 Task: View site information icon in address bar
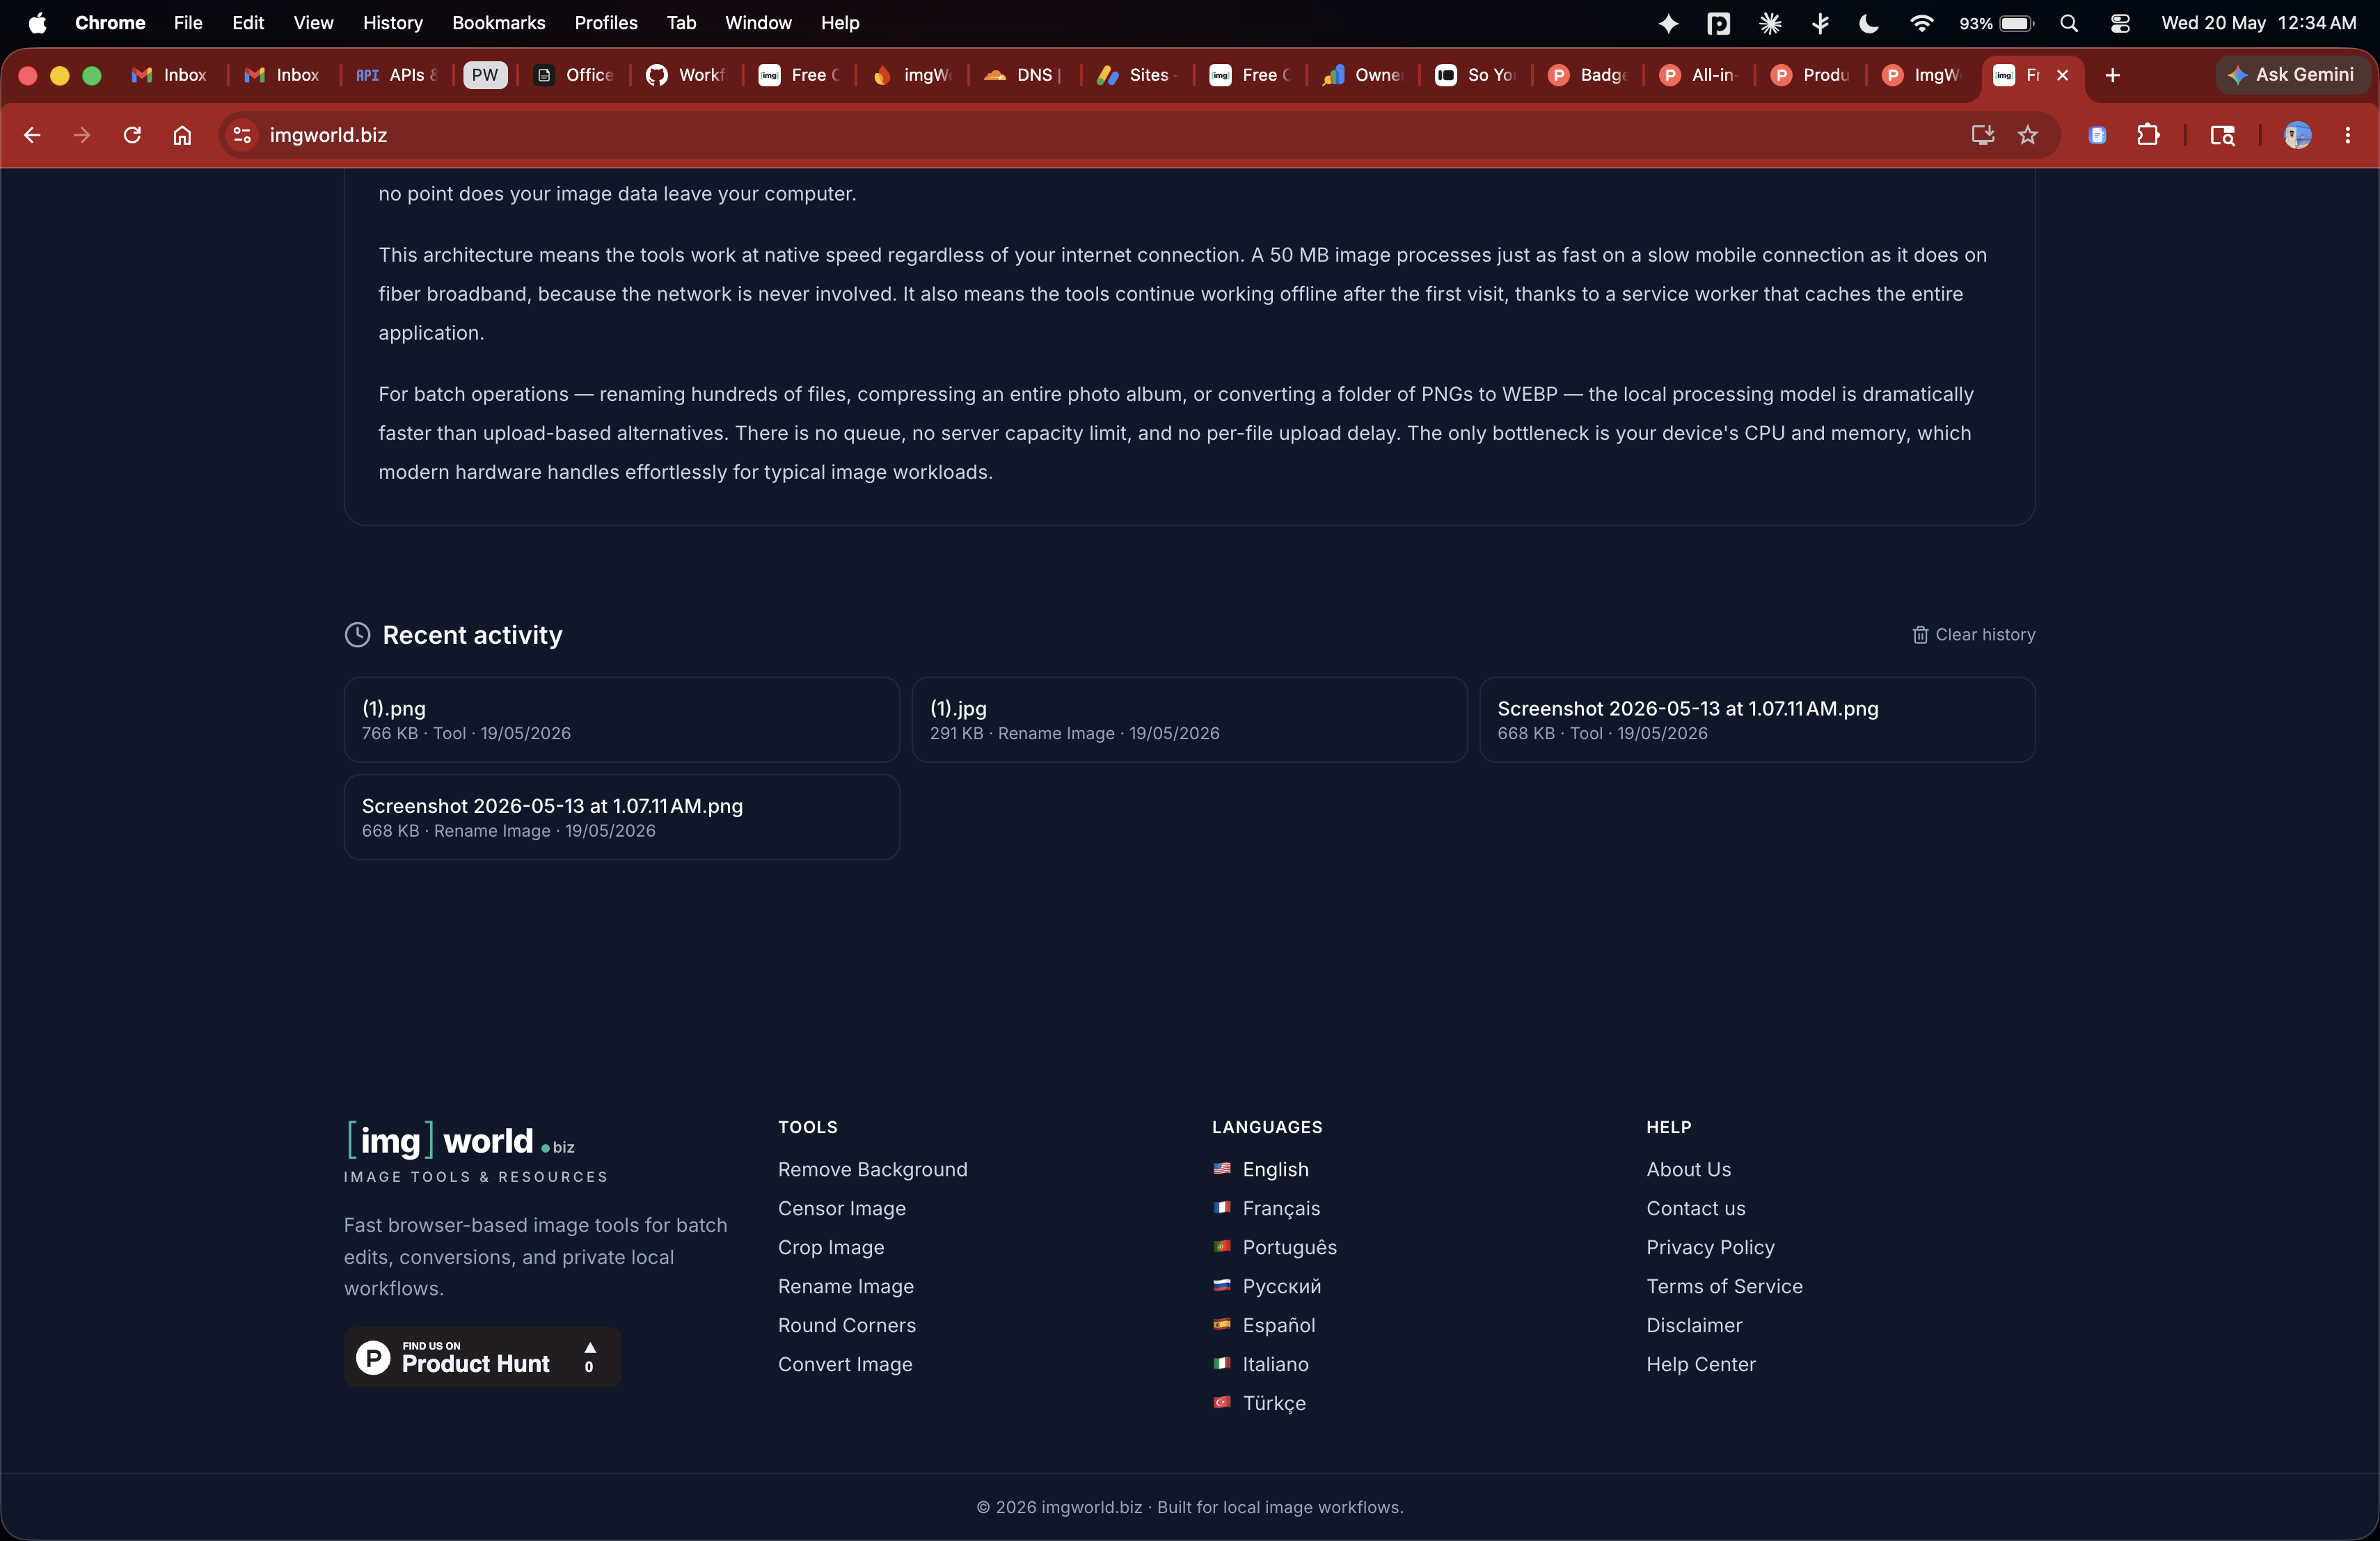point(242,135)
